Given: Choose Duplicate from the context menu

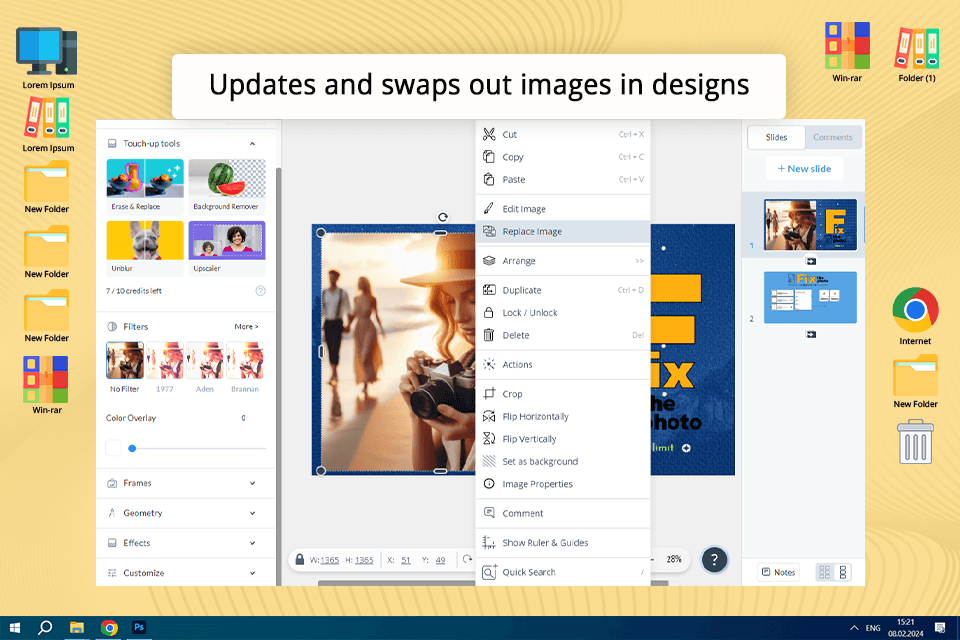Looking at the screenshot, I should [563, 290].
